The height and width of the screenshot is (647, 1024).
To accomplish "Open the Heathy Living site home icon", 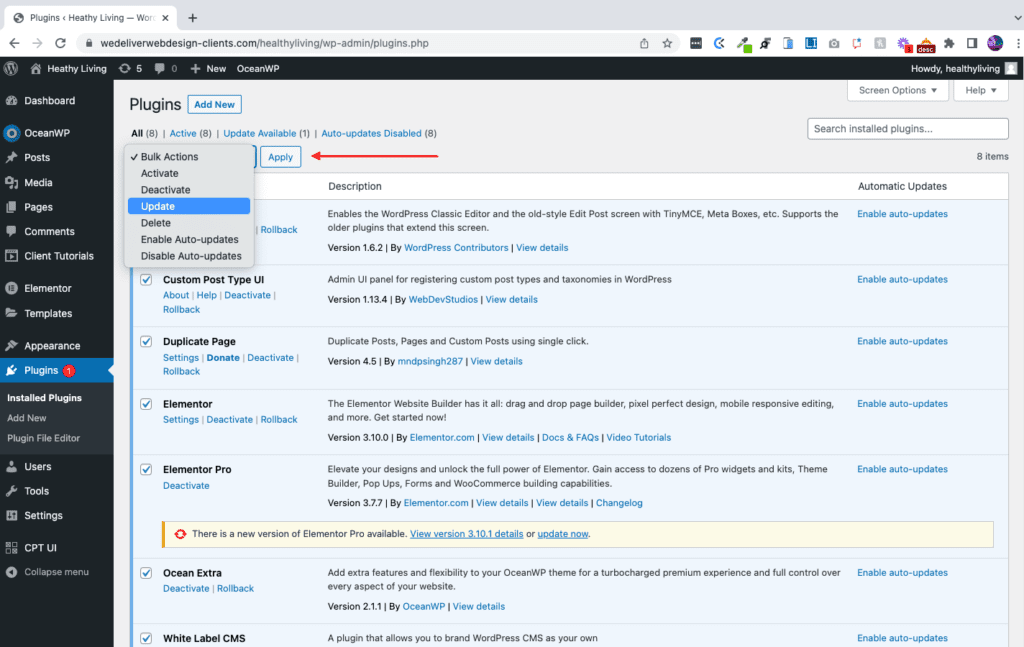I will pyautogui.click(x=36, y=69).
